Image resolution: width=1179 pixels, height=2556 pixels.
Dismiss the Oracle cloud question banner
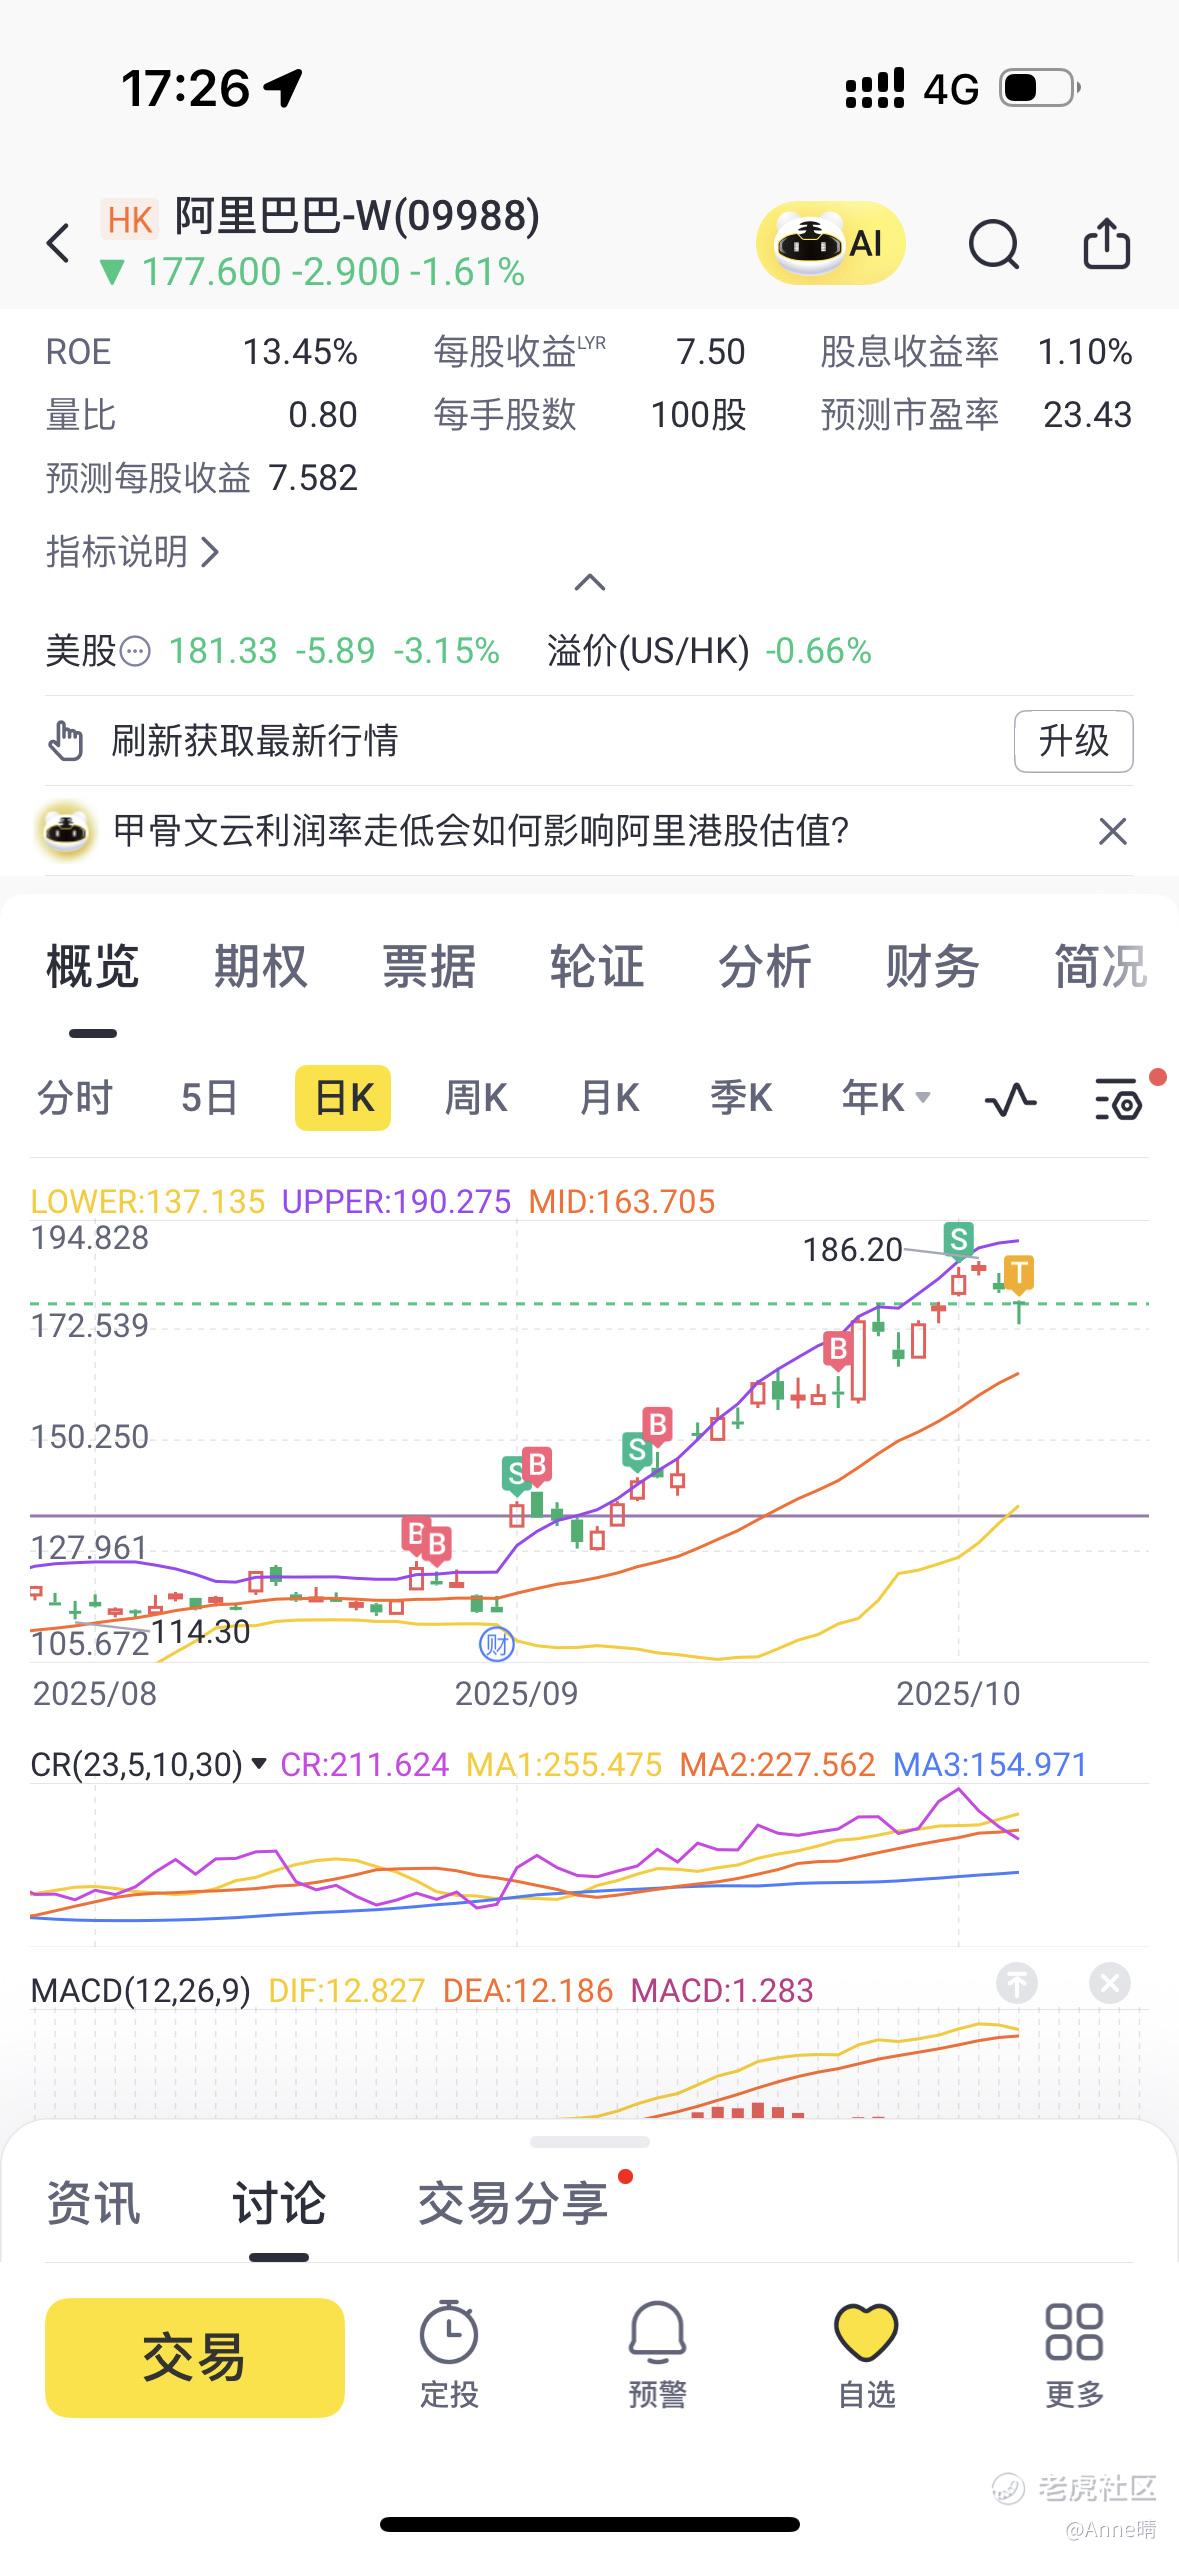(x=1112, y=831)
